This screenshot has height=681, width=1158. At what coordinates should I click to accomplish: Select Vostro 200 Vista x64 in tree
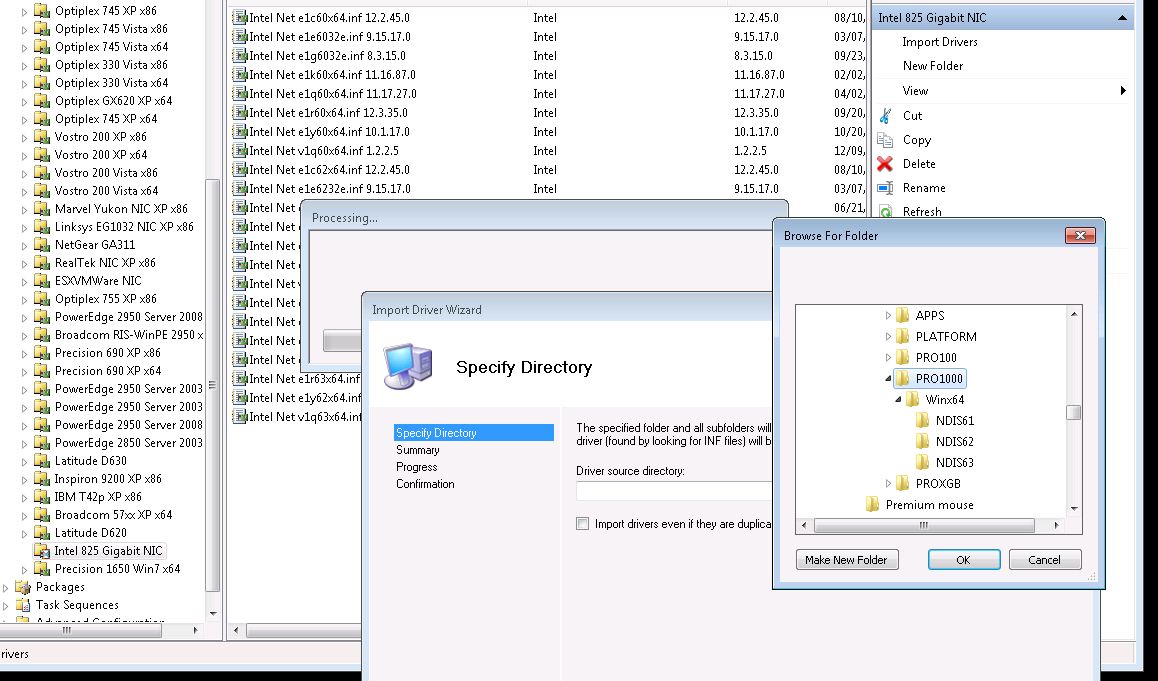click(x=106, y=191)
